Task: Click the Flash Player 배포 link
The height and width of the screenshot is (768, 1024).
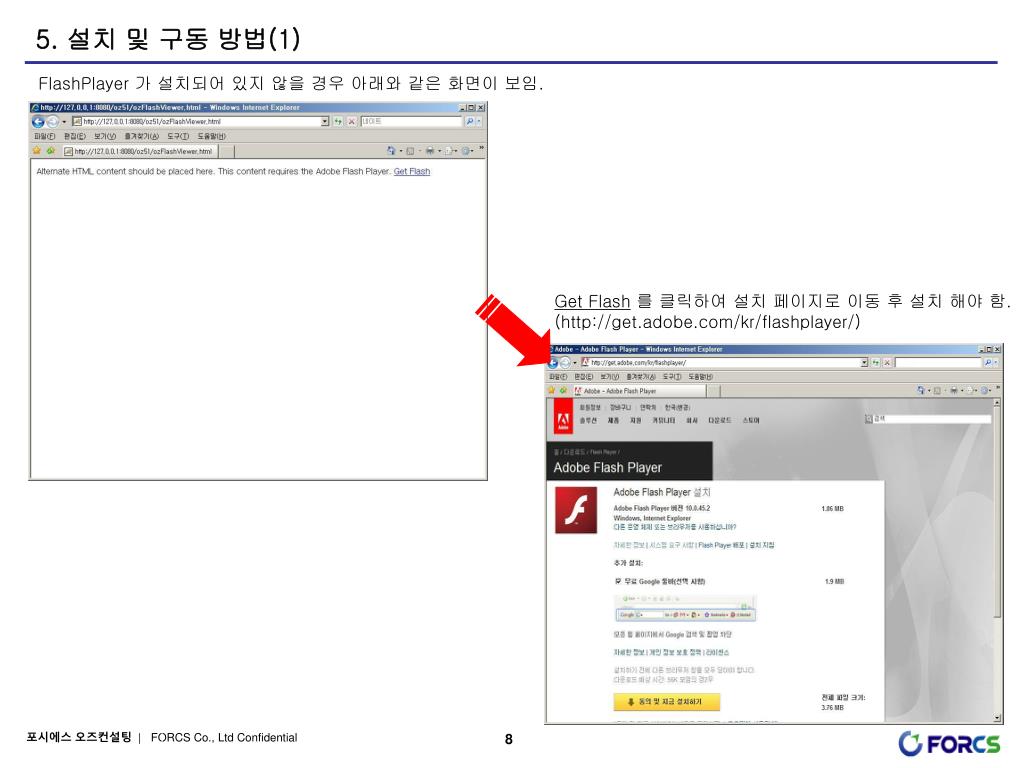Action: click(x=721, y=545)
